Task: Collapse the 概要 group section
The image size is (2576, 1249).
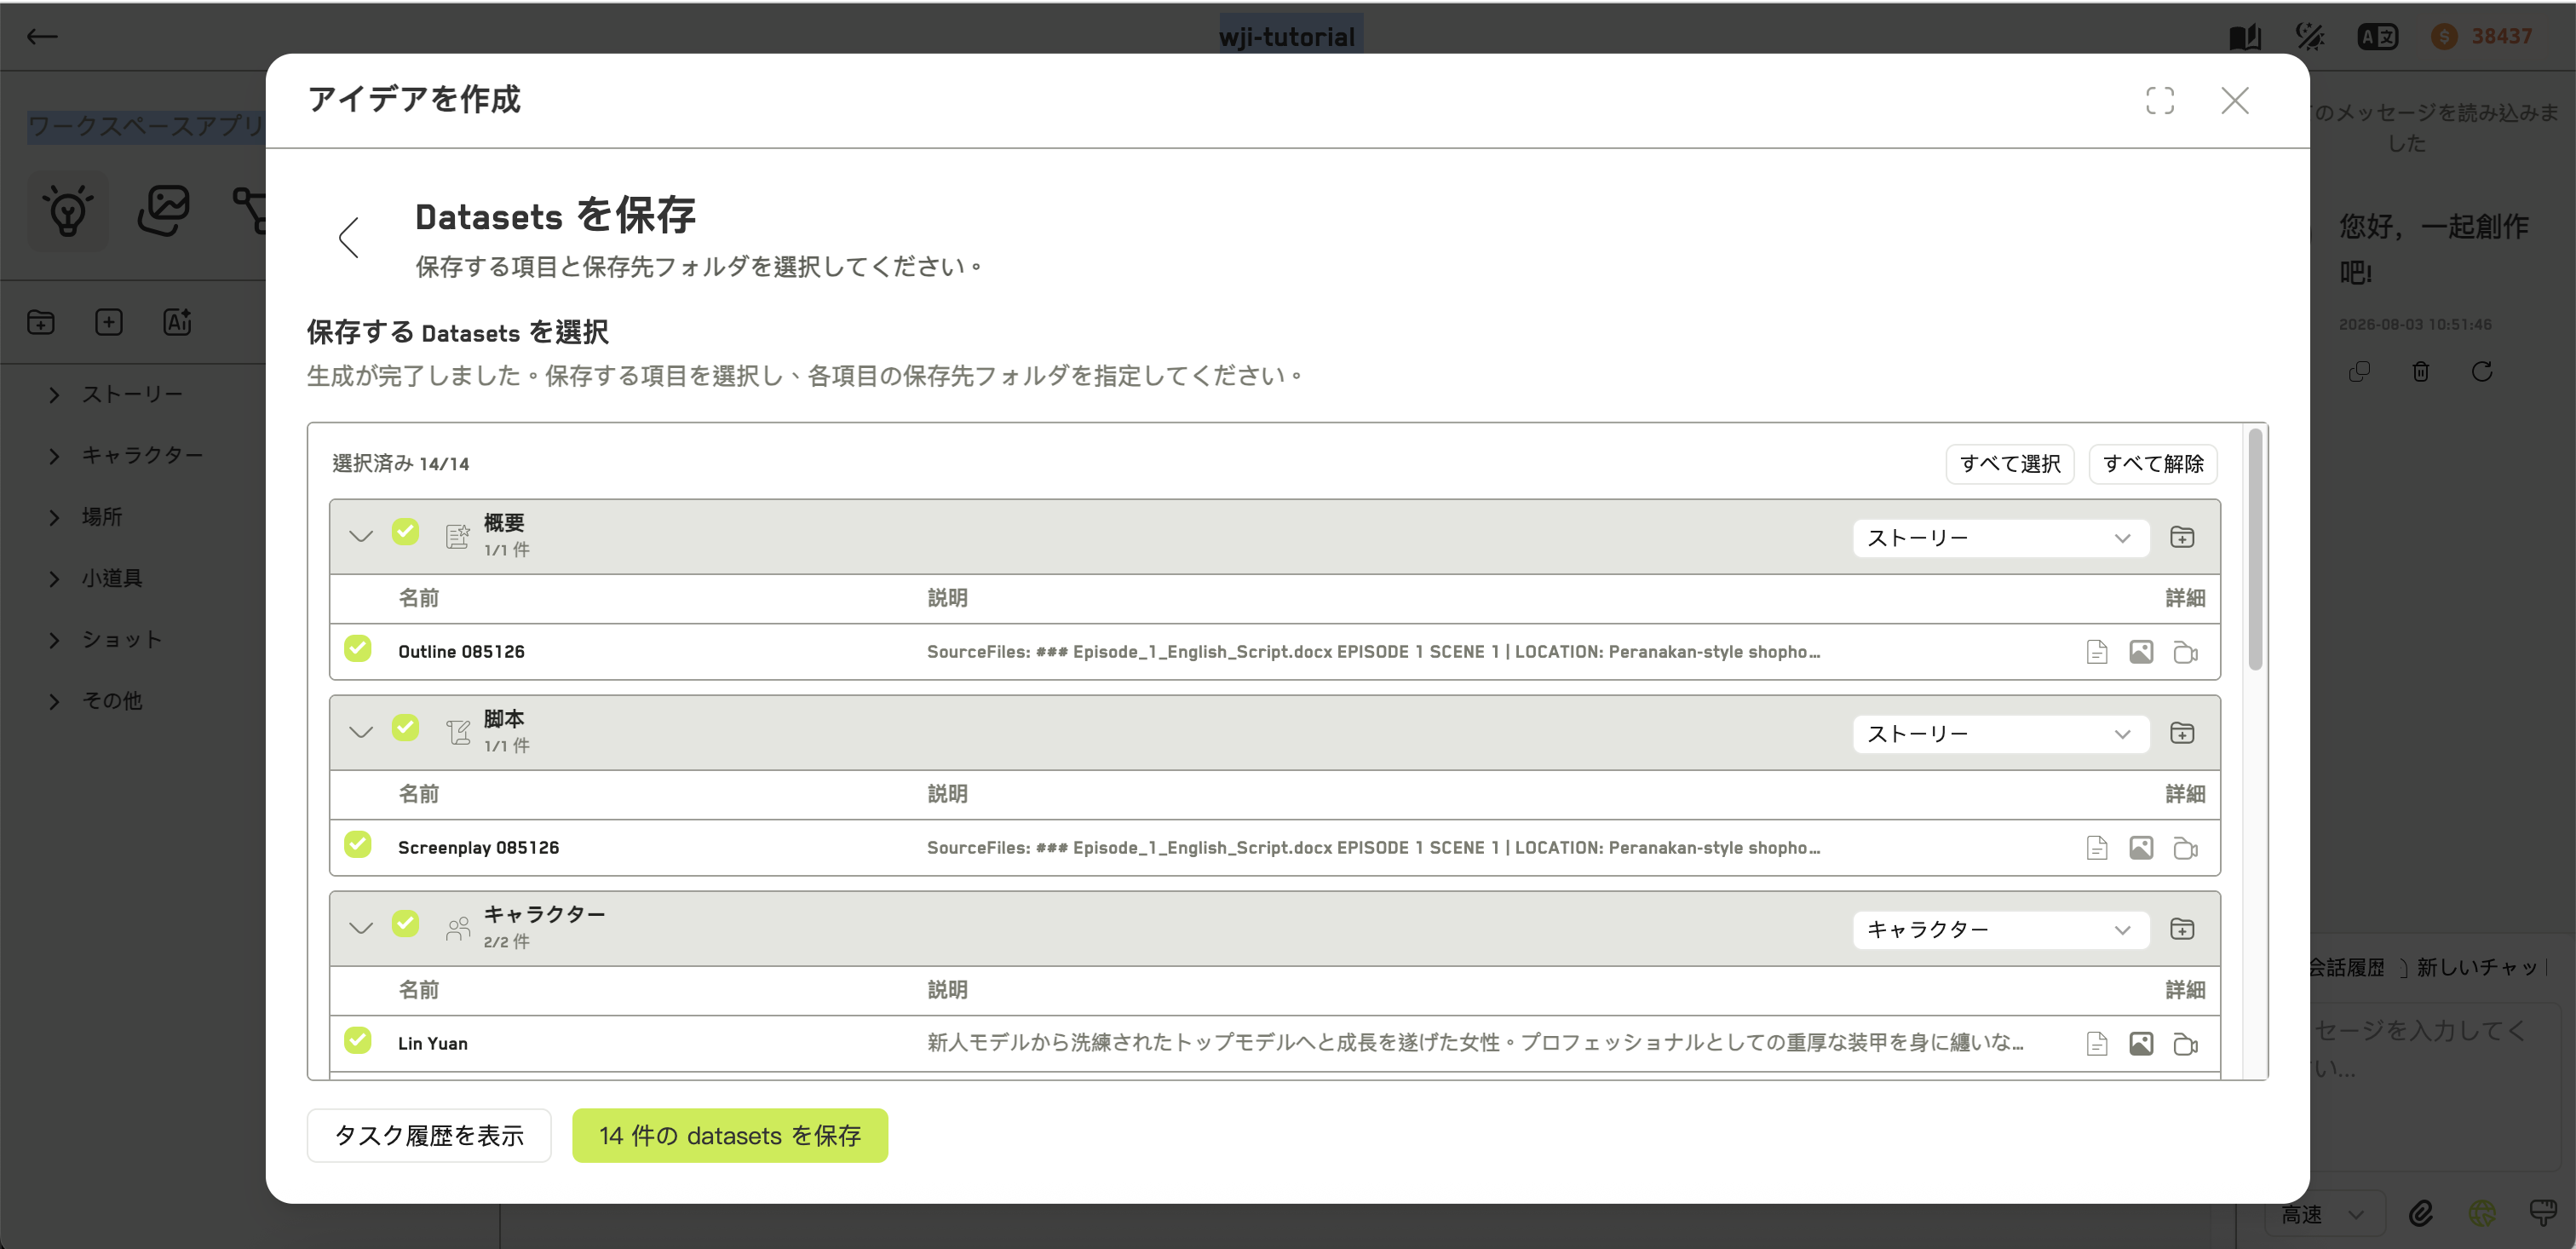Action: tap(361, 537)
